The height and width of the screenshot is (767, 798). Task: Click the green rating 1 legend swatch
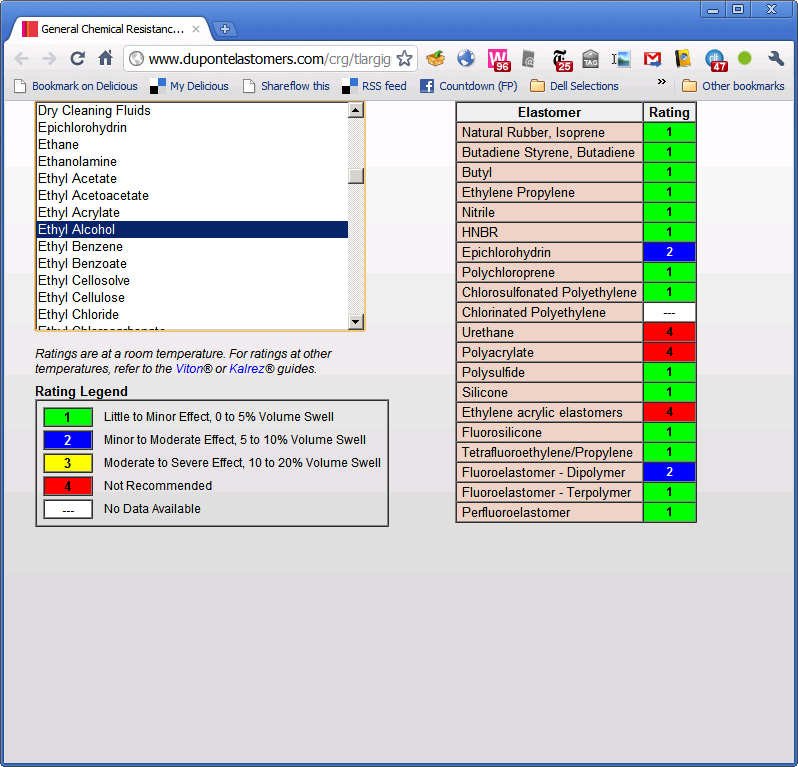(x=68, y=417)
